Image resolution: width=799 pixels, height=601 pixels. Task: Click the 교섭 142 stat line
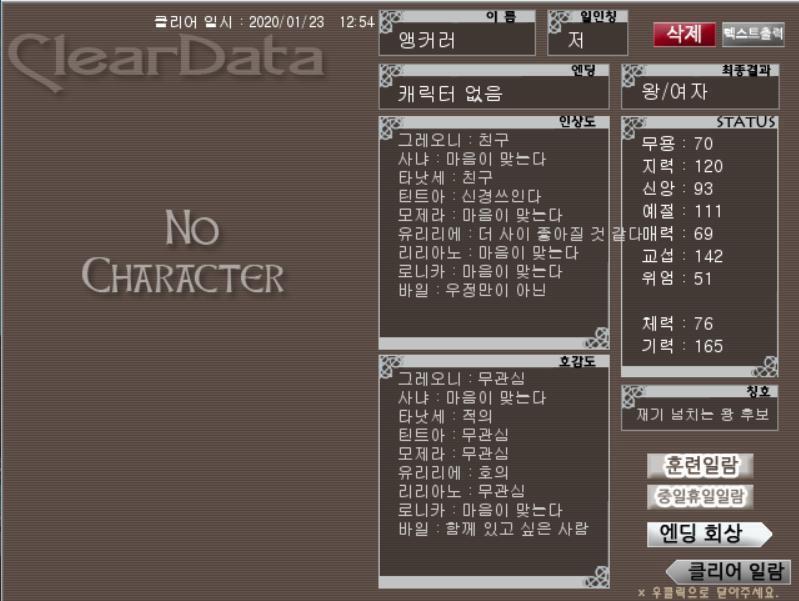point(682,256)
